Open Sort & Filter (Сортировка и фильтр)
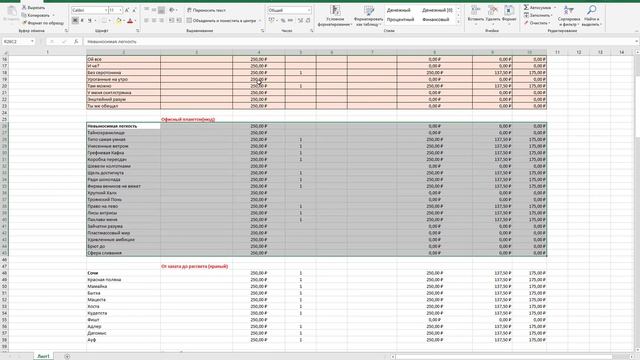Image resolution: width=640 pixels, height=360 pixels. click(569, 16)
